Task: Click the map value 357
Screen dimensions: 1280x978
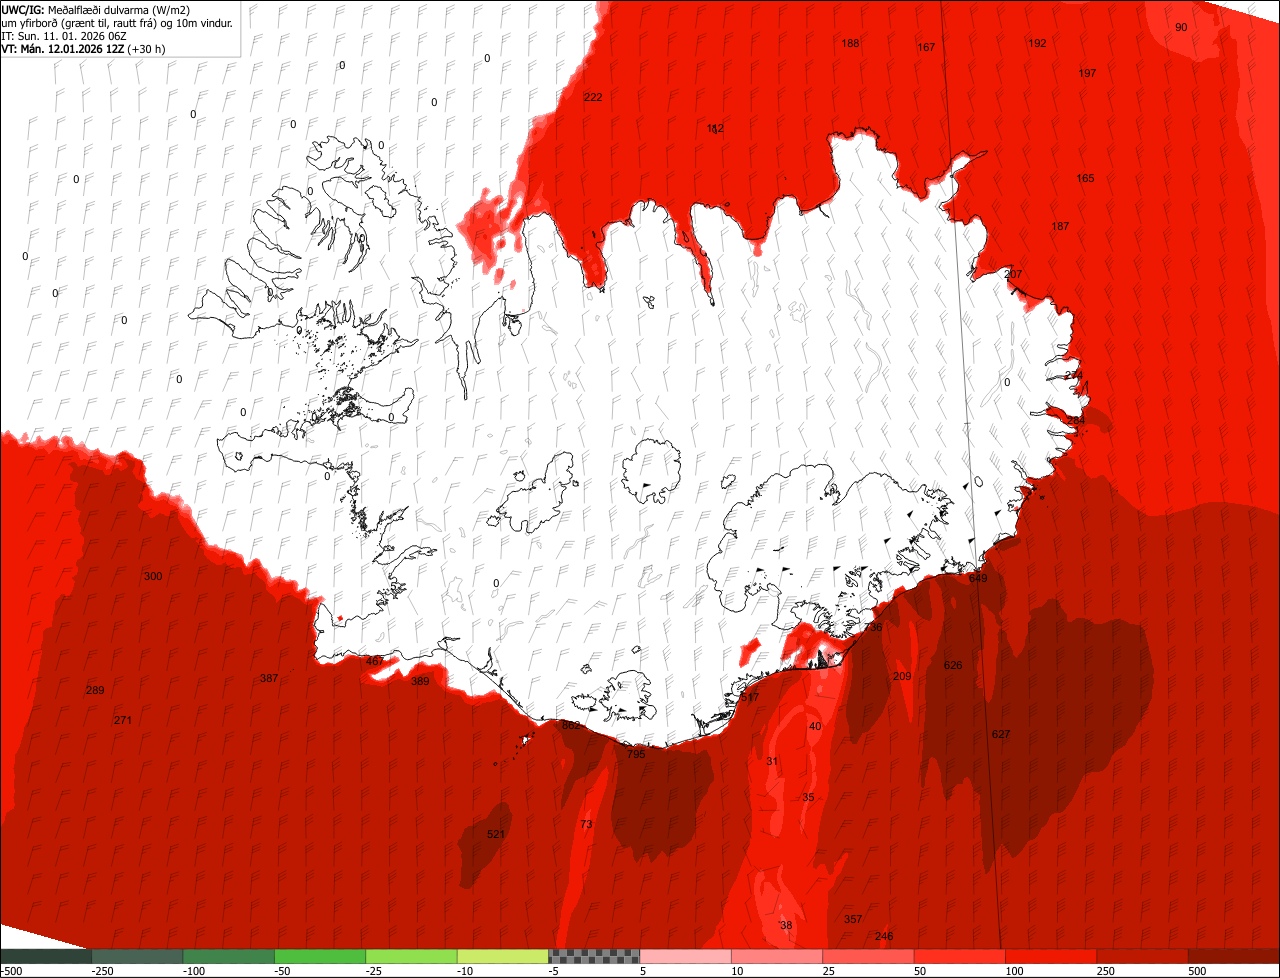Action: (853, 919)
